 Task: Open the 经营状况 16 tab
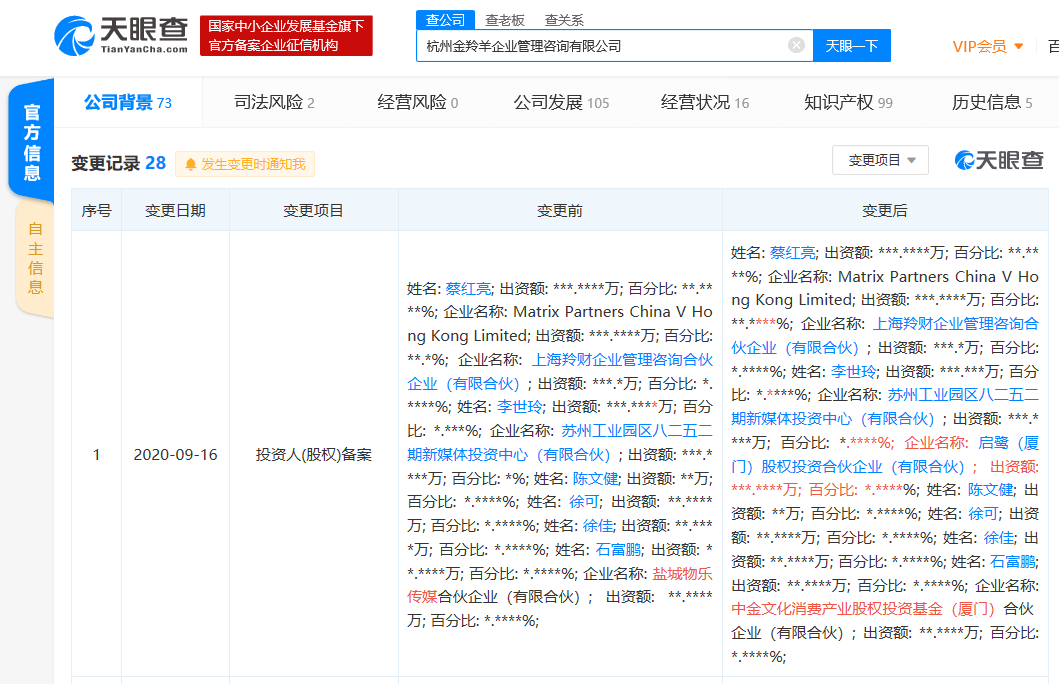pos(705,103)
